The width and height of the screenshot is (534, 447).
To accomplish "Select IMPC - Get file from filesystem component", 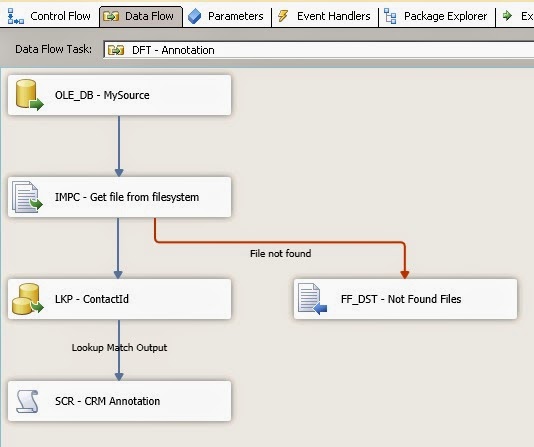I will tap(120, 197).
